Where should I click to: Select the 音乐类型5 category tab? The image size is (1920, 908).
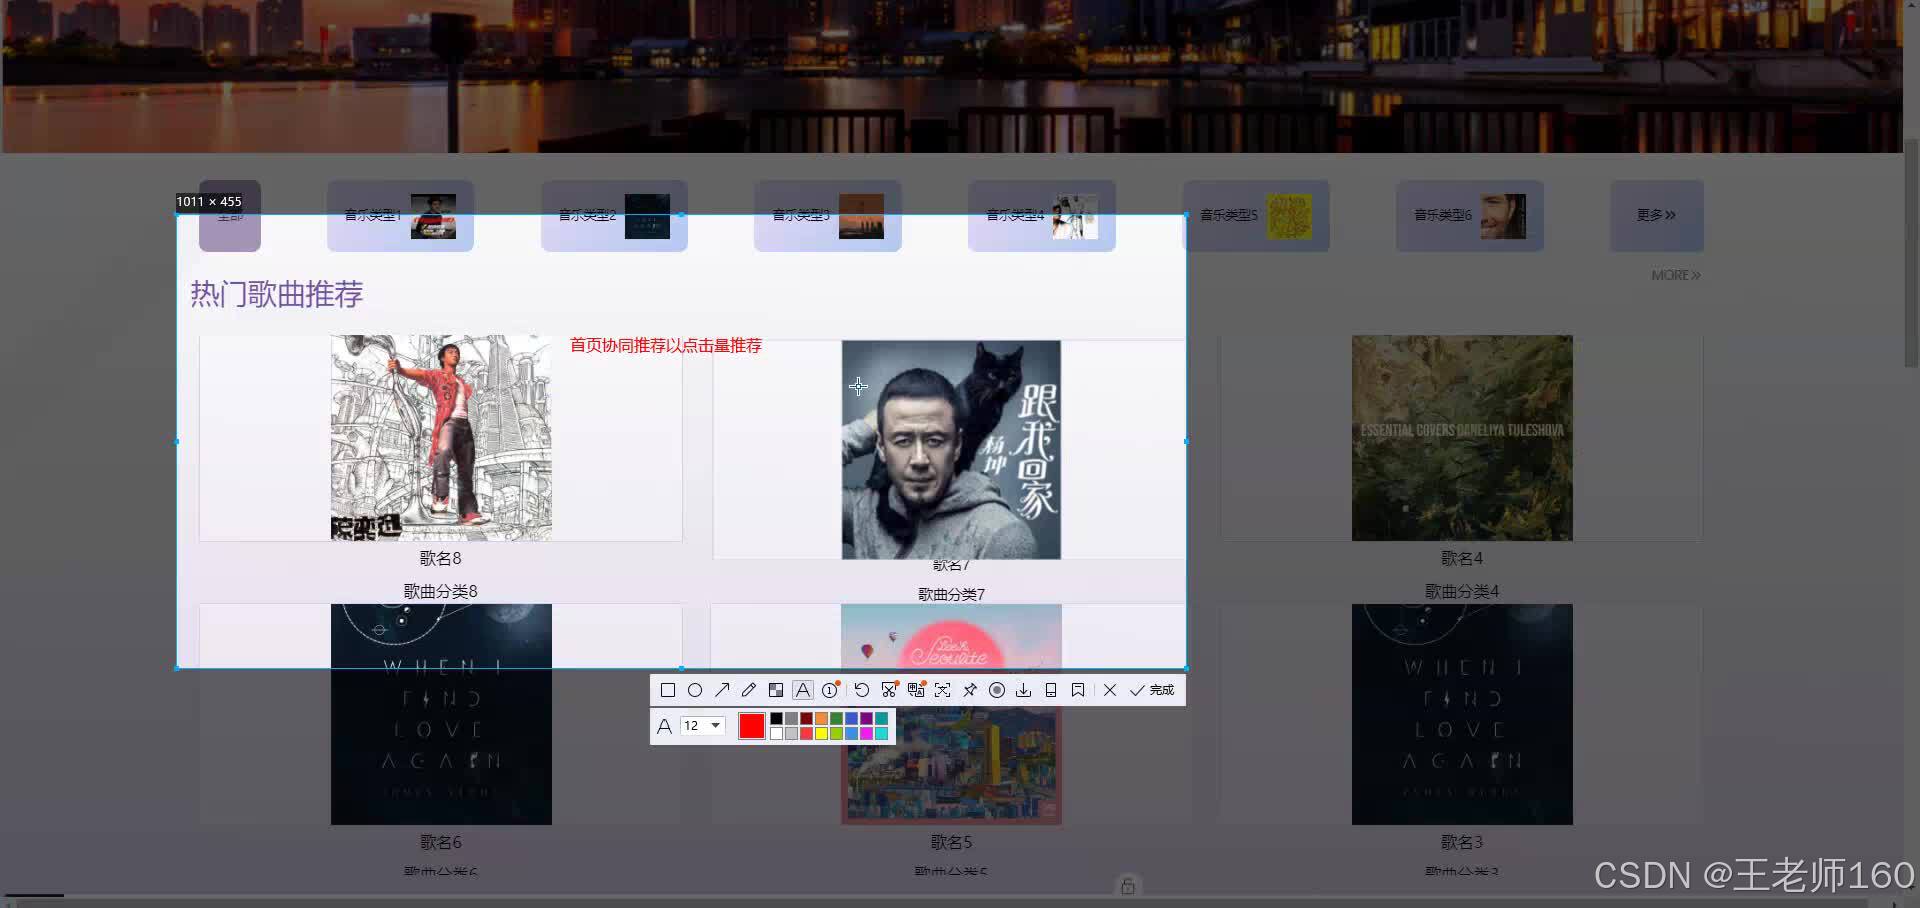(1256, 216)
